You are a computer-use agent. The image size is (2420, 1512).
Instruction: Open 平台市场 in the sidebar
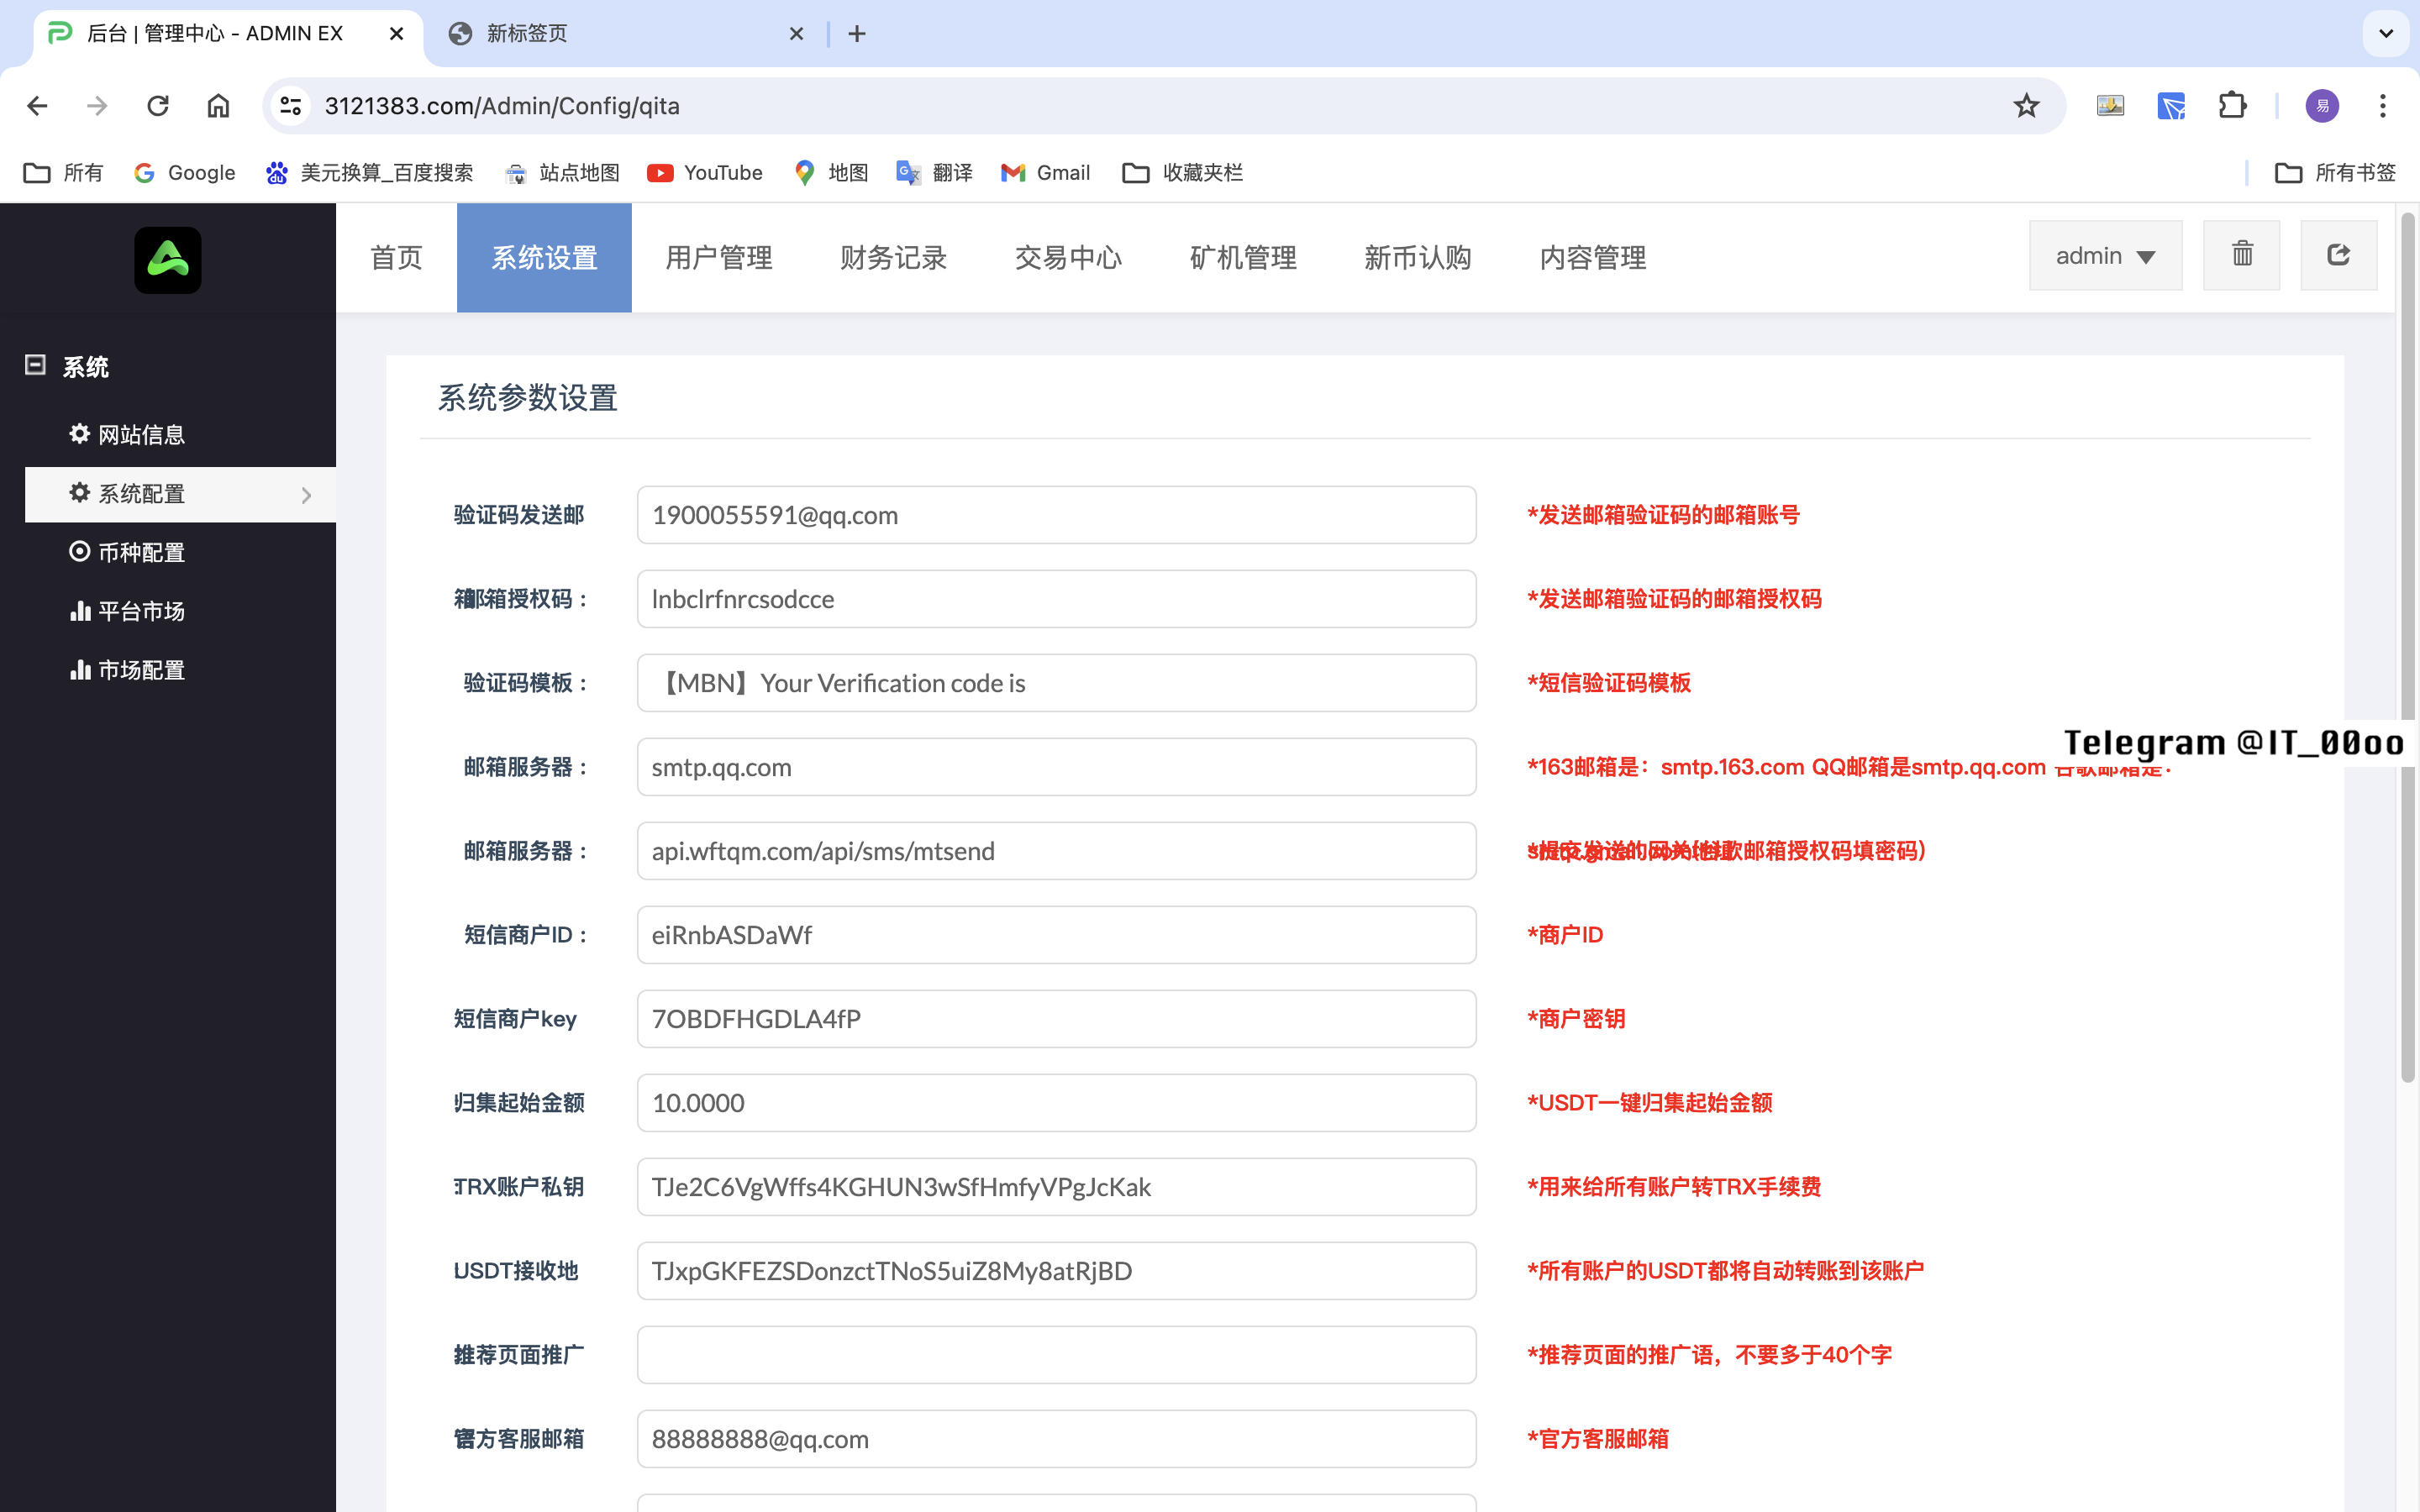[x=127, y=611]
